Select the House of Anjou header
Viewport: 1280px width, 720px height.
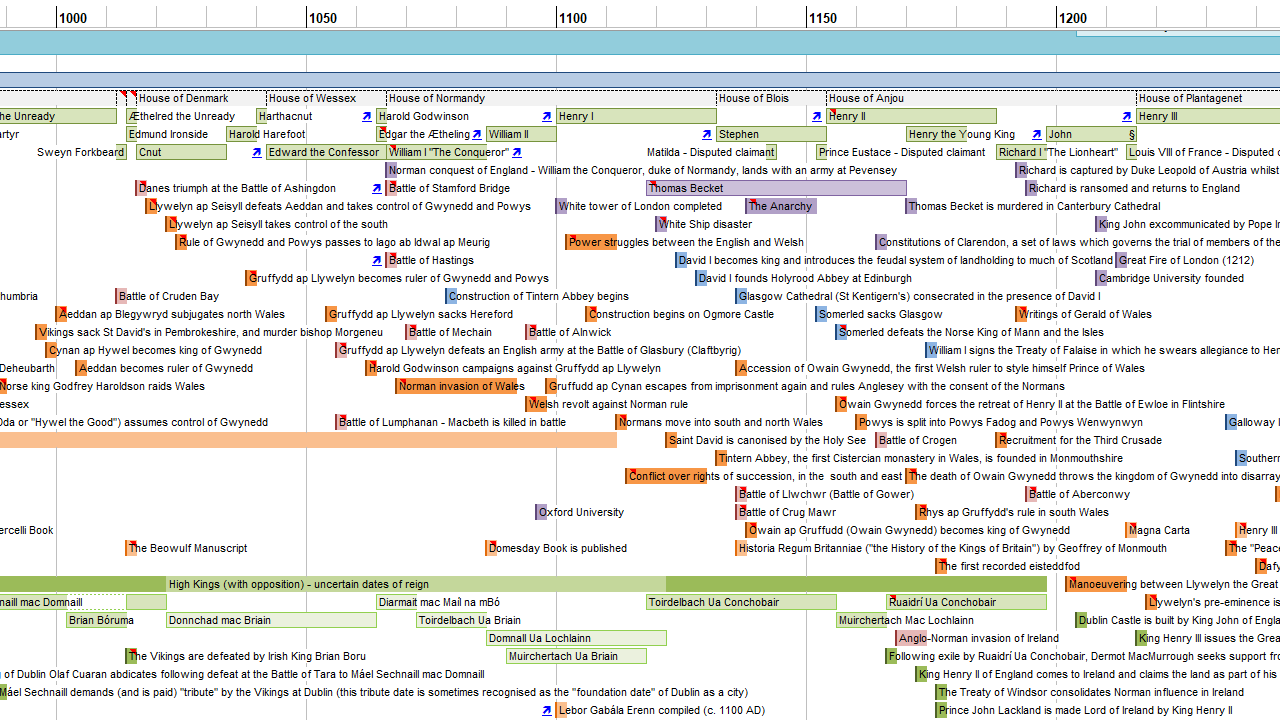[x=866, y=98]
